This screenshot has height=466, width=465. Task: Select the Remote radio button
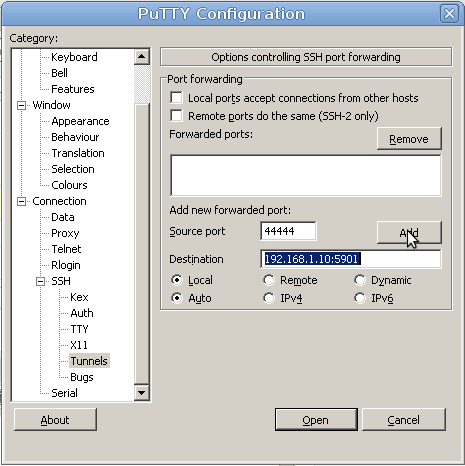point(269,280)
